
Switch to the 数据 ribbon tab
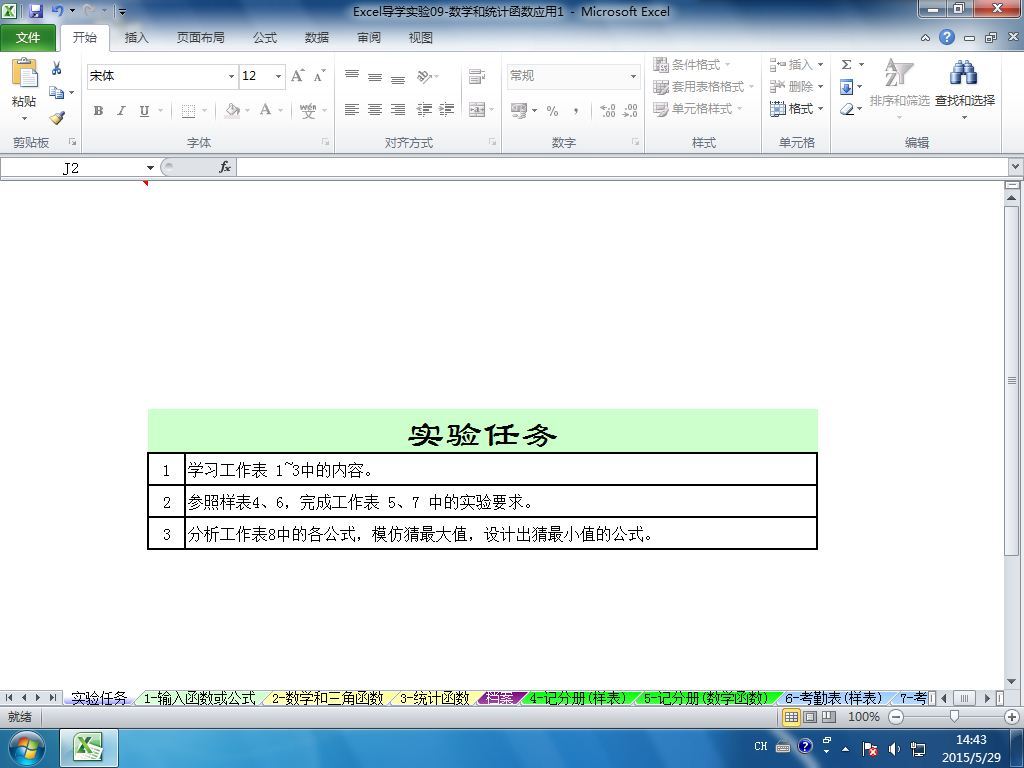point(317,38)
